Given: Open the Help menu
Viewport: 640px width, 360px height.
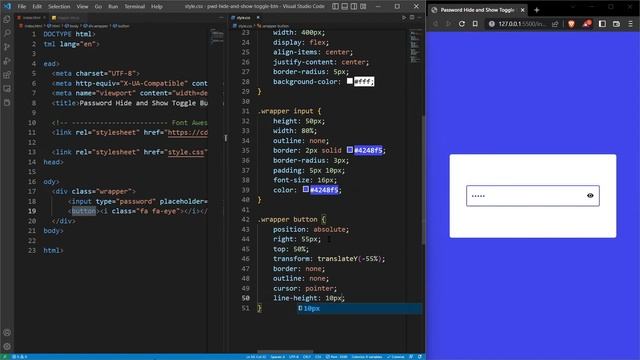Looking at the screenshot, I should [x=157, y=7].
